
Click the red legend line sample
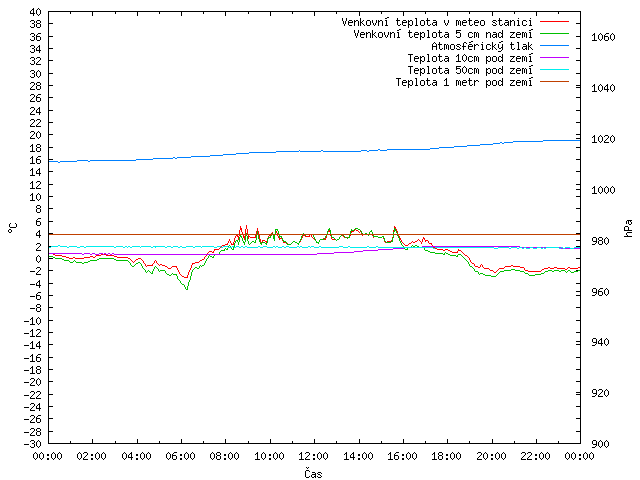click(554, 22)
